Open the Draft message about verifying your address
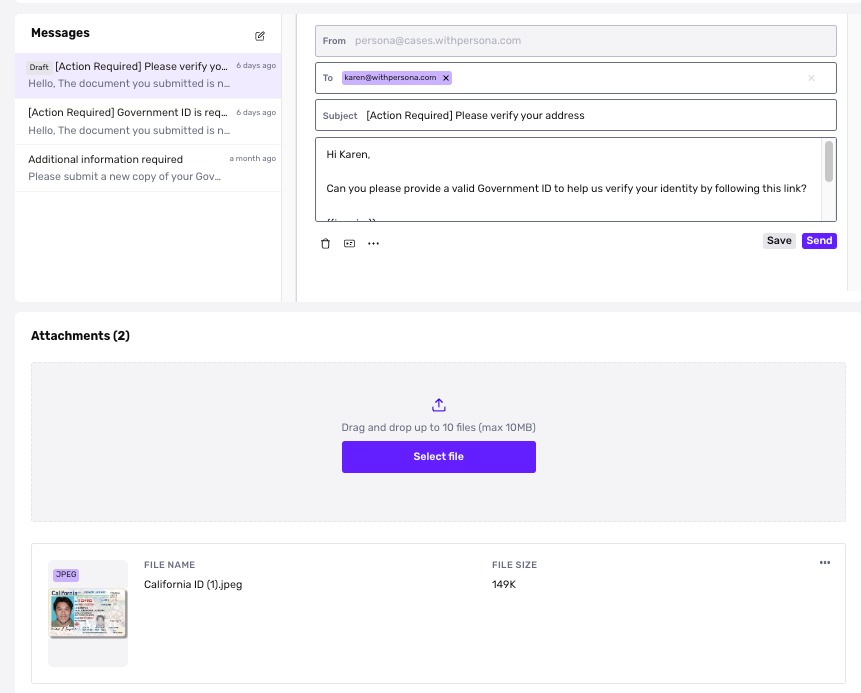The image size is (861, 693). click(x=148, y=75)
